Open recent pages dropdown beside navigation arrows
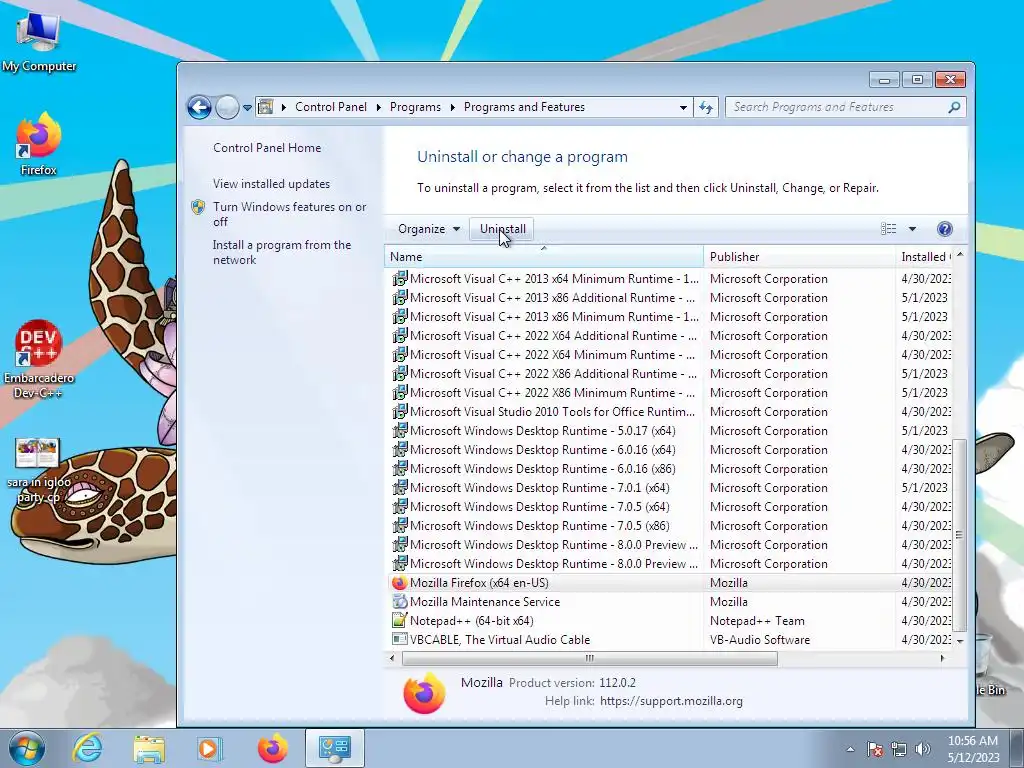This screenshot has height=768, width=1024. click(x=248, y=108)
